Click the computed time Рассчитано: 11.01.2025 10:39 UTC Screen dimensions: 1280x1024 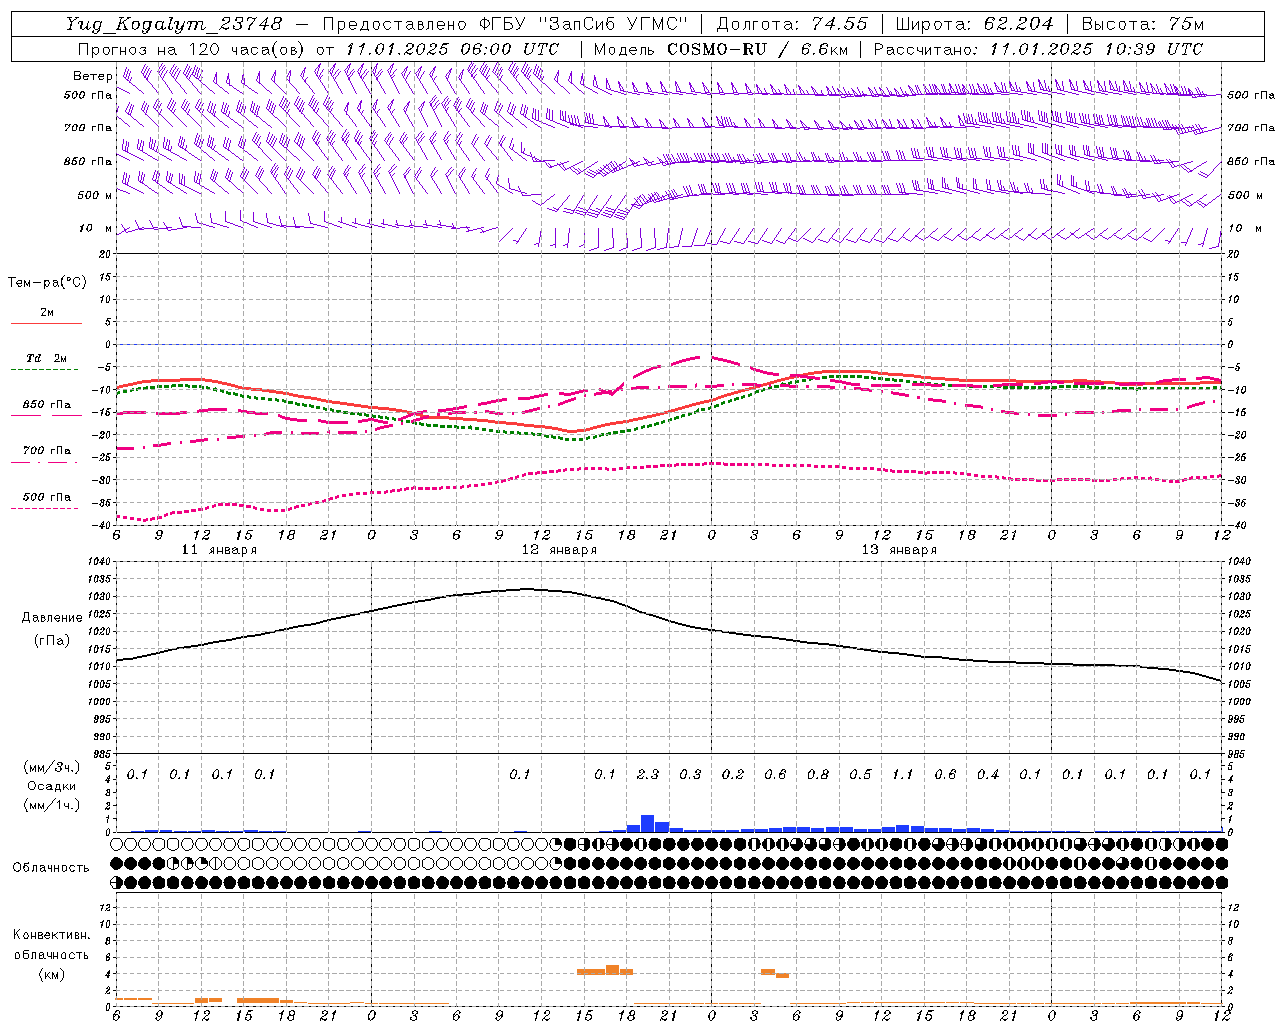tap(1038, 49)
